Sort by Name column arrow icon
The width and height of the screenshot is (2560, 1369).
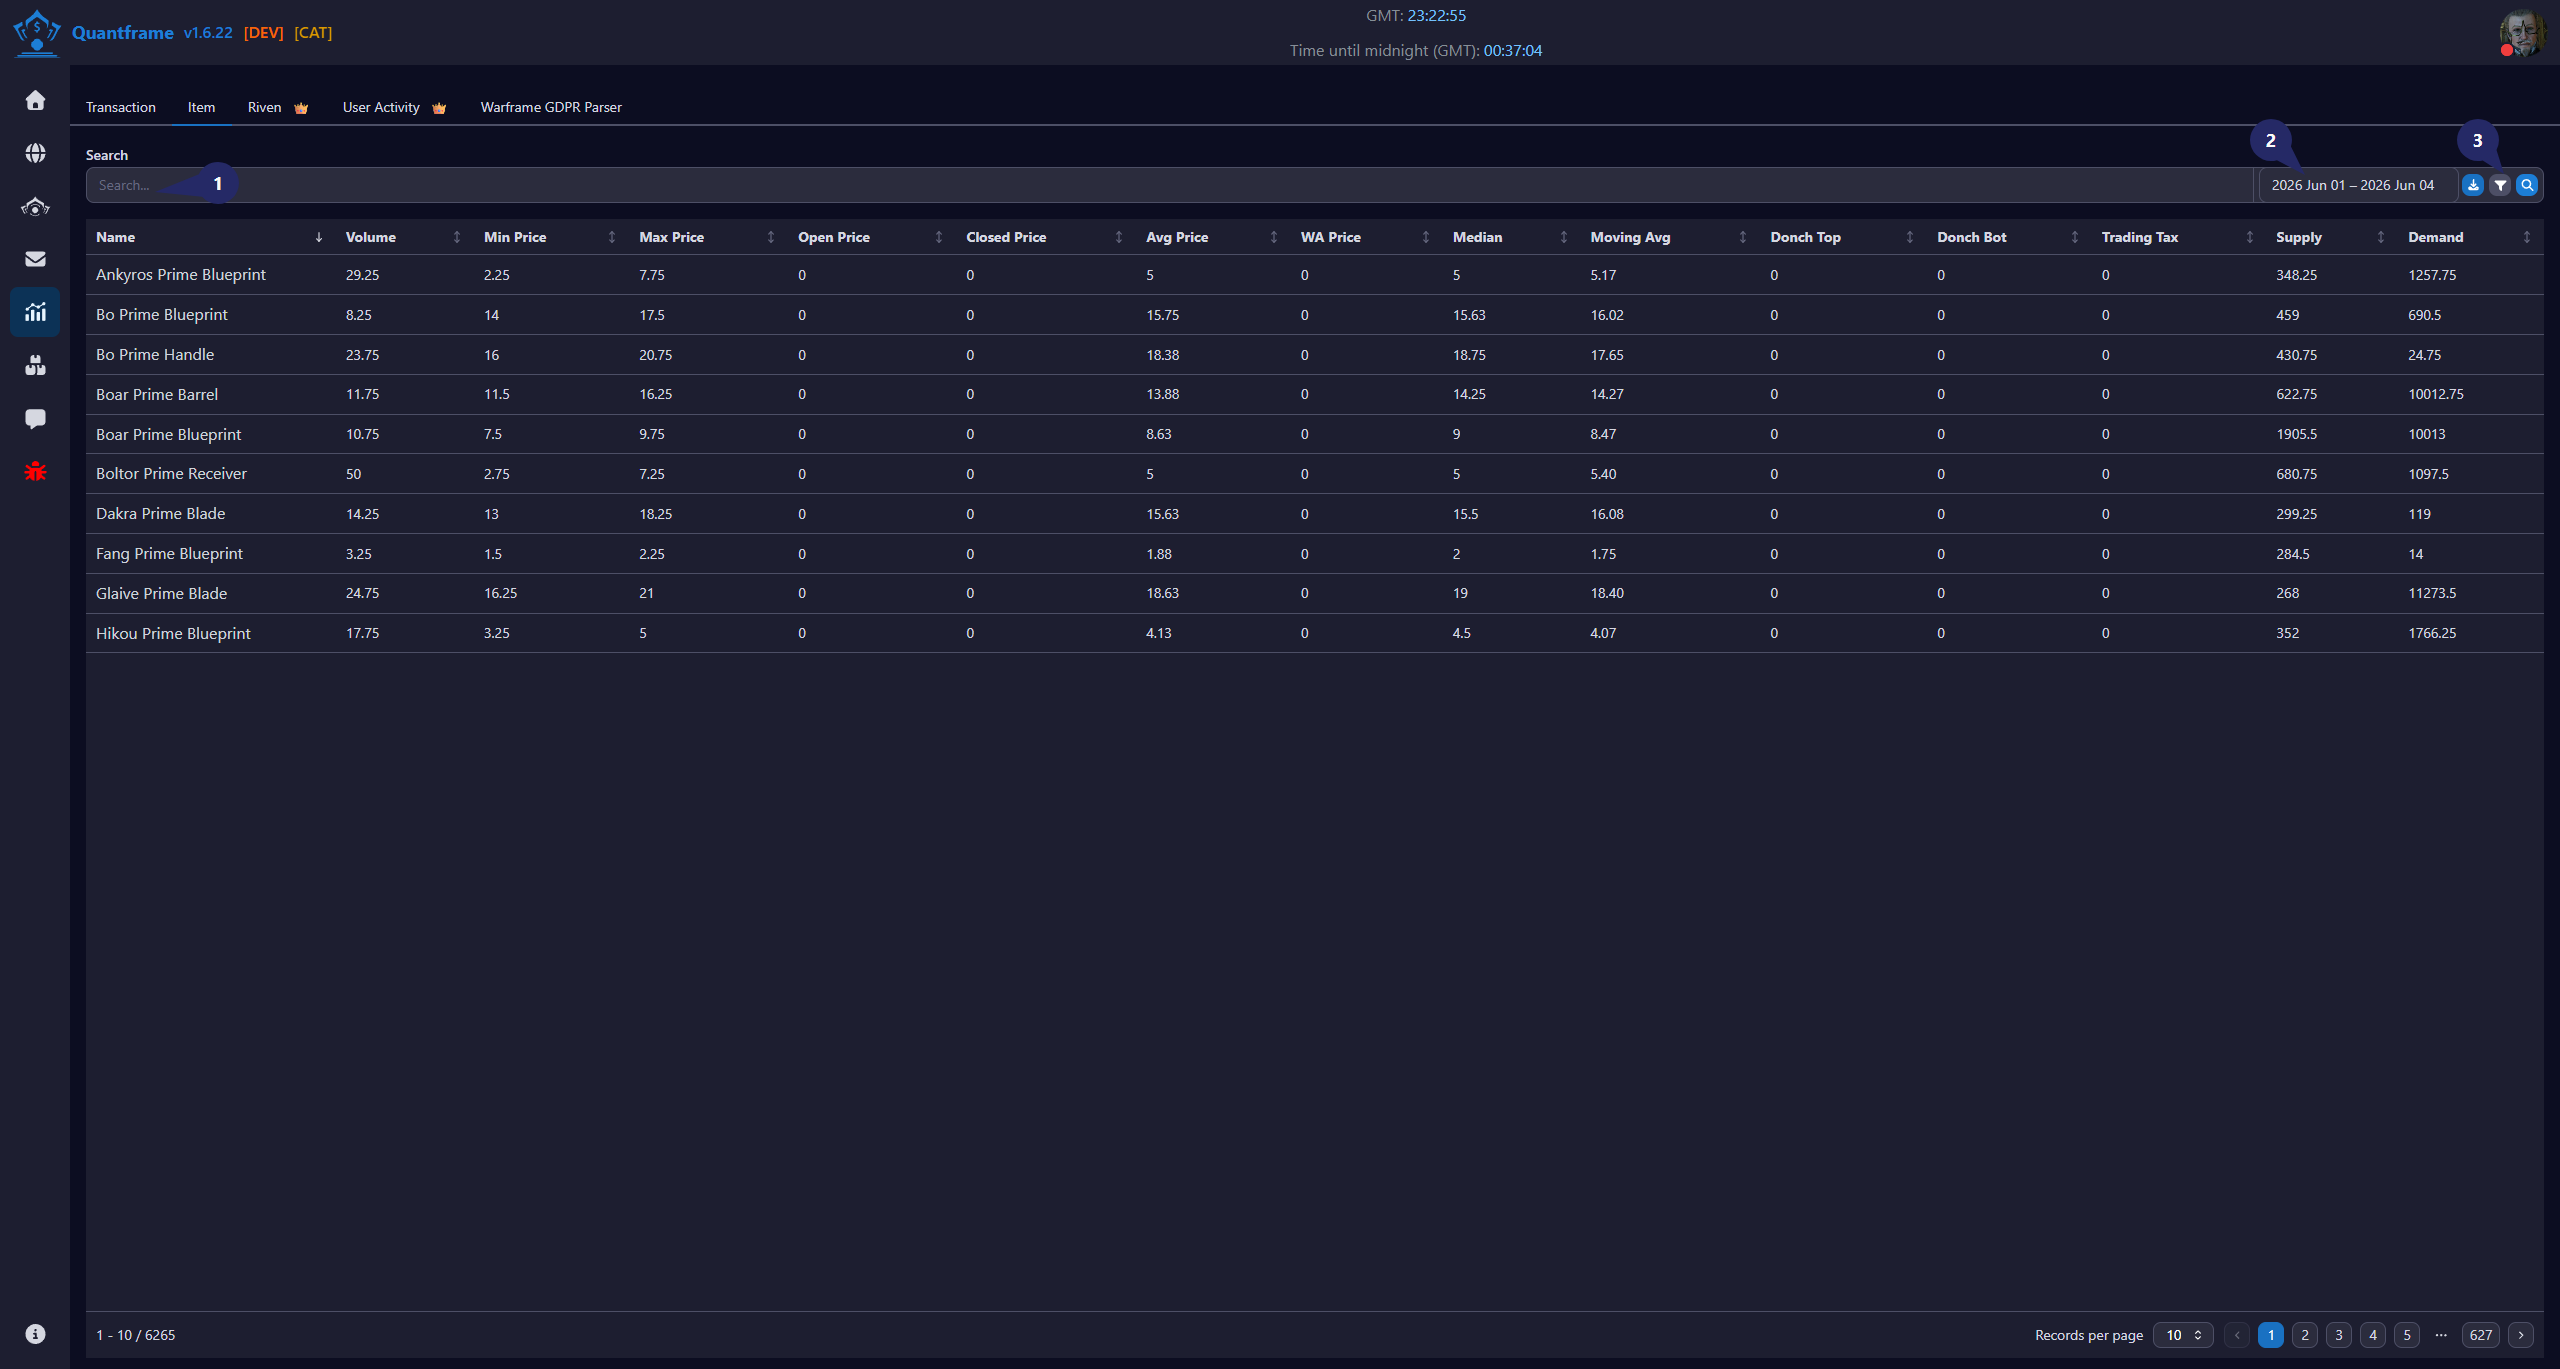319,237
